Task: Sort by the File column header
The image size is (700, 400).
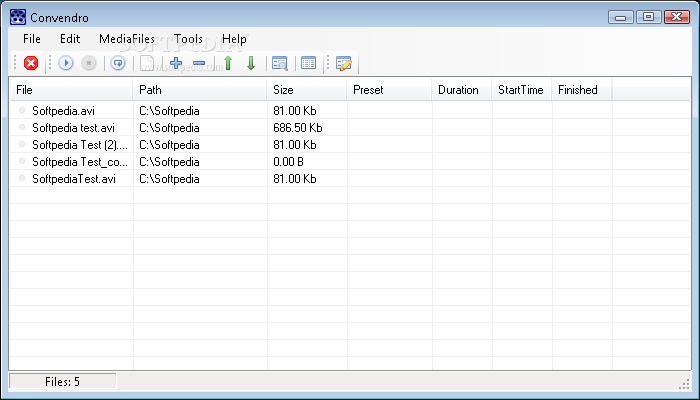Action: coord(71,90)
